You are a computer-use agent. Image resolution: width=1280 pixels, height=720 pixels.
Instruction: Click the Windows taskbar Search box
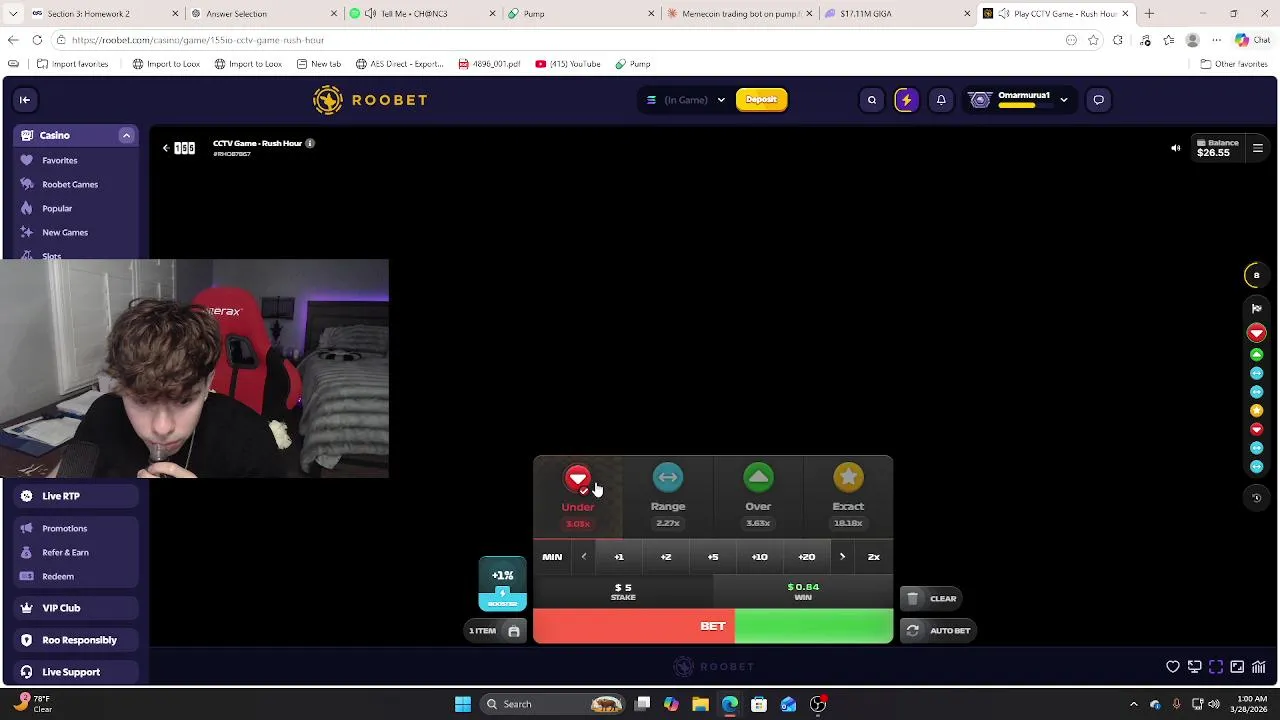[554, 704]
